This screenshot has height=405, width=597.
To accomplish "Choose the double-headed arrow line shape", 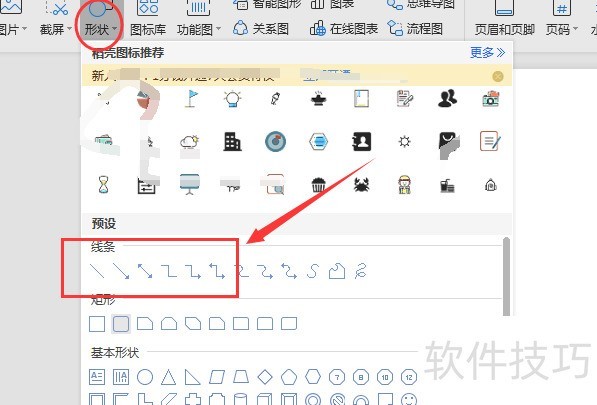I will pyautogui.click(x=145, y=271).
